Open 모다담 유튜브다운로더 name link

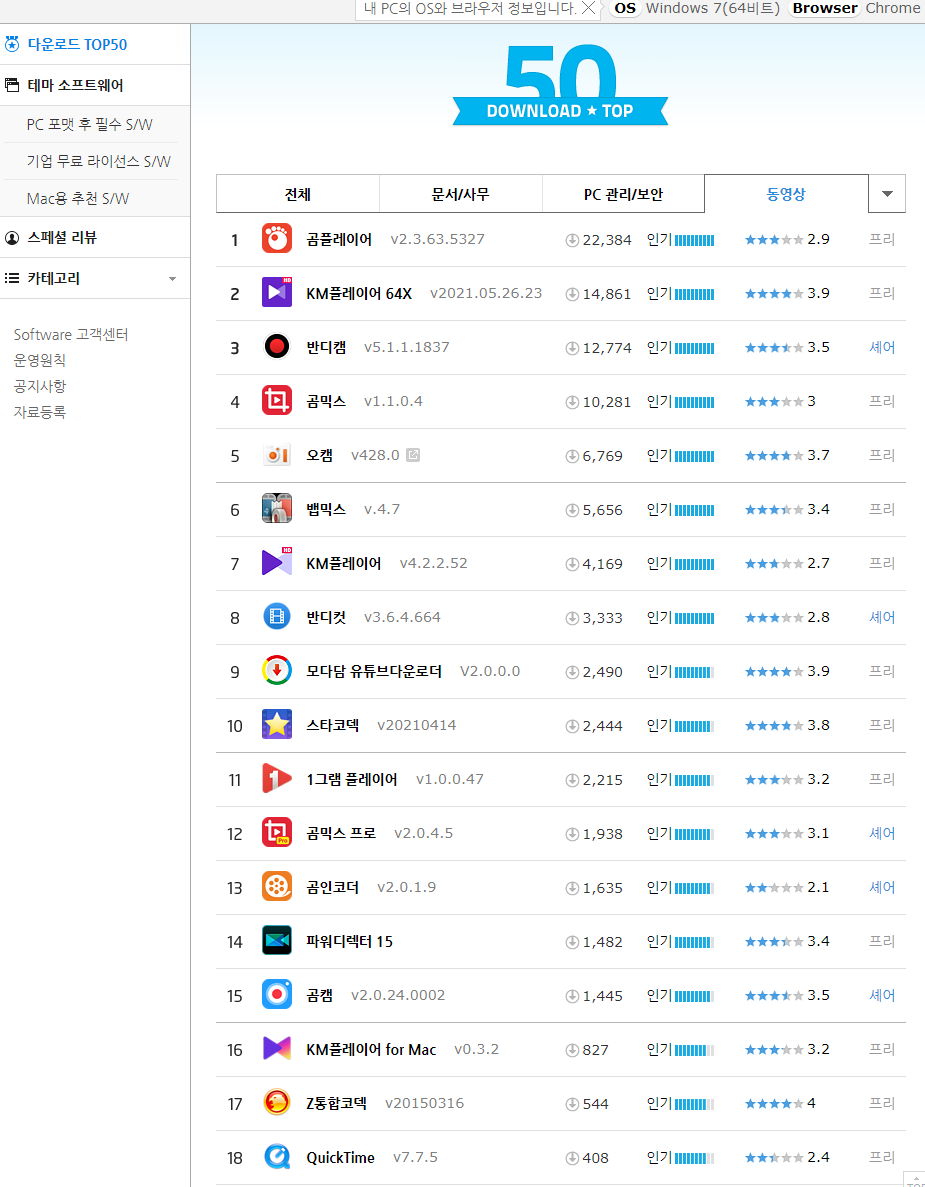pos(374,671)
